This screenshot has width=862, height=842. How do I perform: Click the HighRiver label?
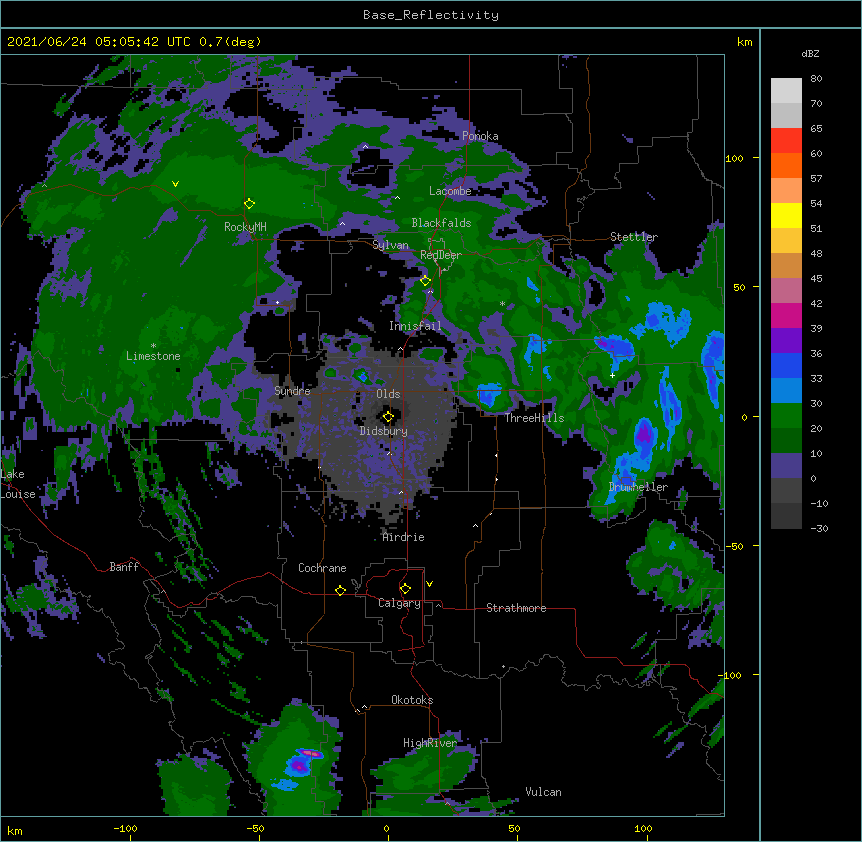(430, 743)
